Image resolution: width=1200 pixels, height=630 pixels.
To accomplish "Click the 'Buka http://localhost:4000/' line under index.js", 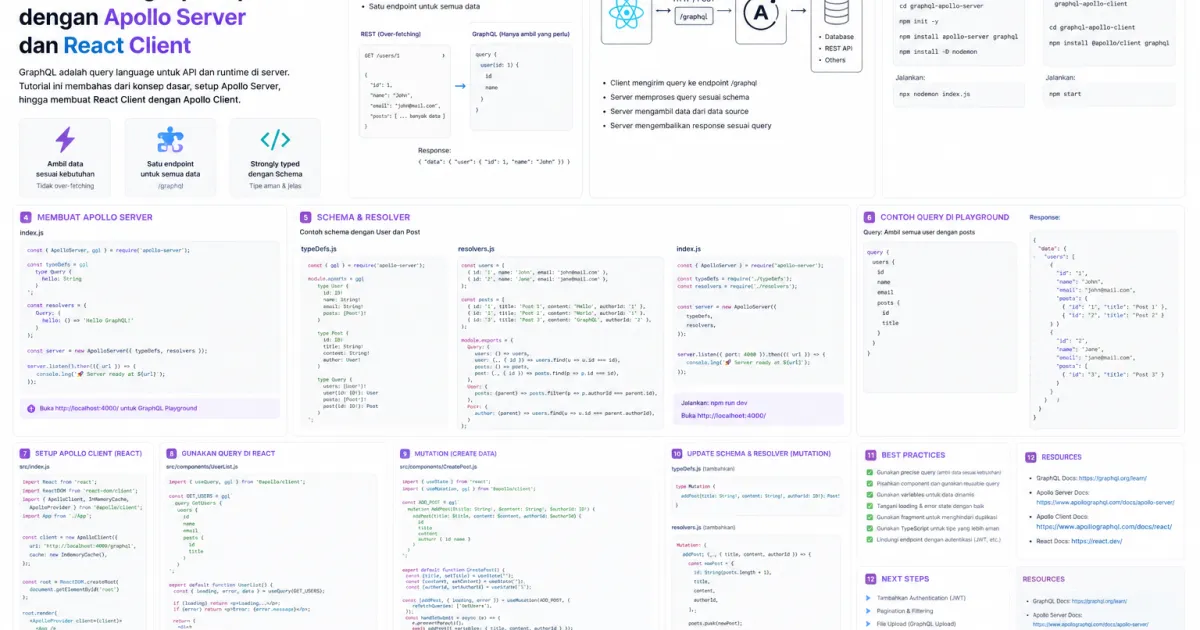I will coord(723,415).
